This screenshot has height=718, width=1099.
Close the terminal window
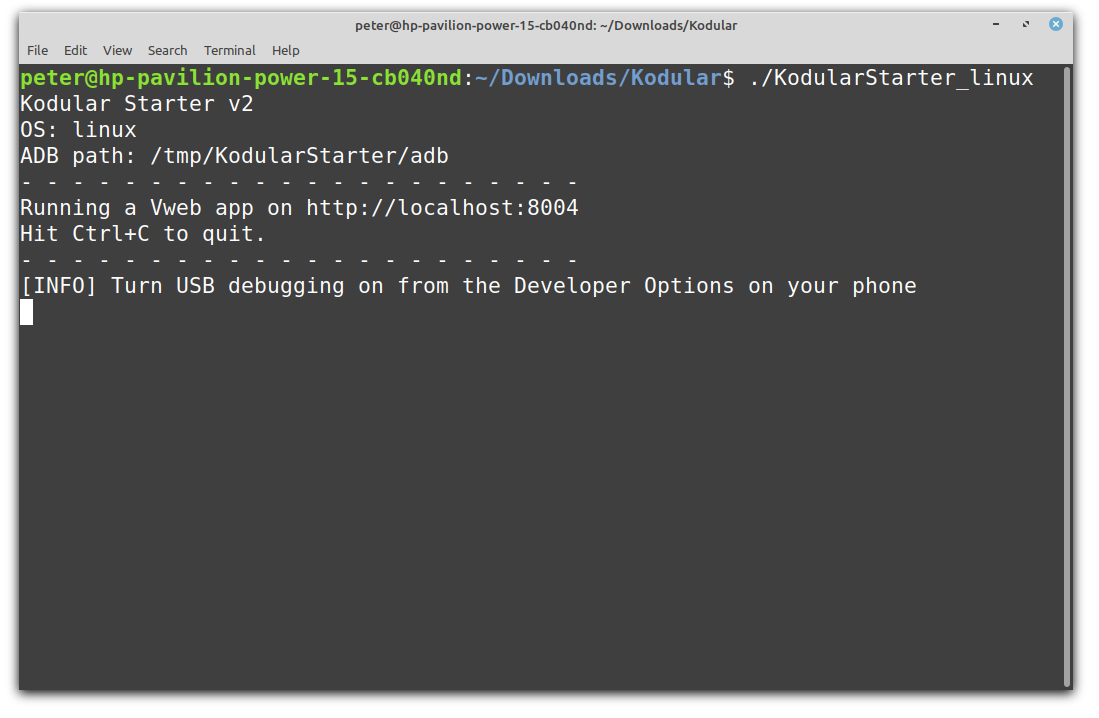(1056, 25)
